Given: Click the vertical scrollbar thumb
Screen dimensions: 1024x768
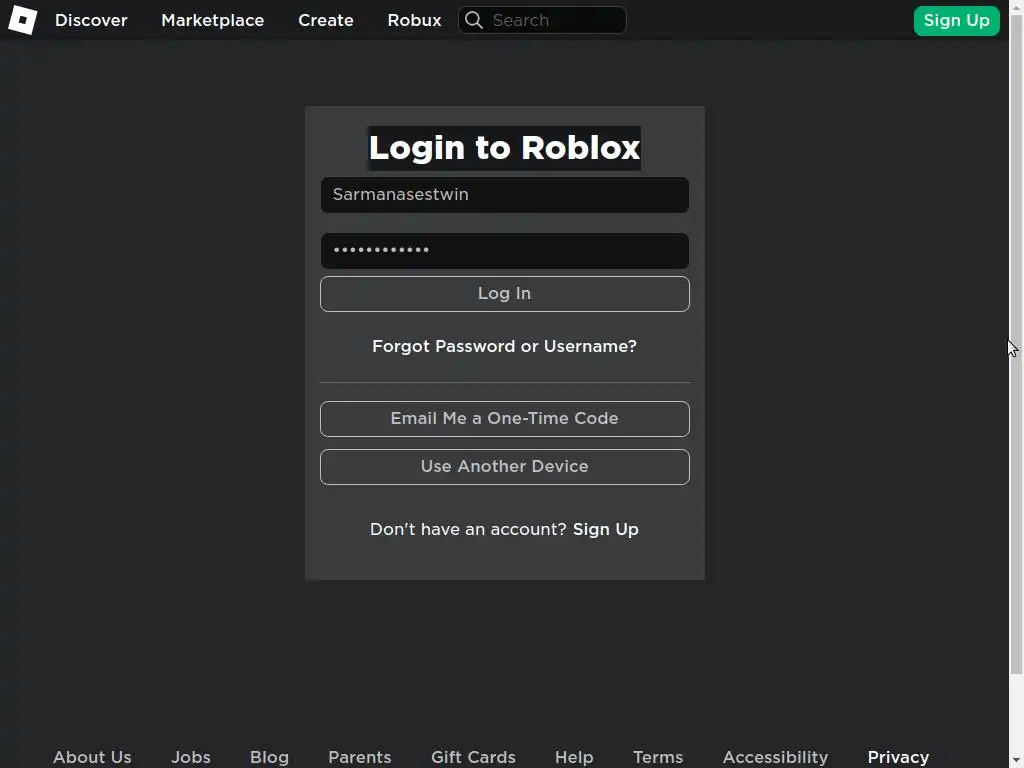Looking at the screenshot, I should 1016,344.
